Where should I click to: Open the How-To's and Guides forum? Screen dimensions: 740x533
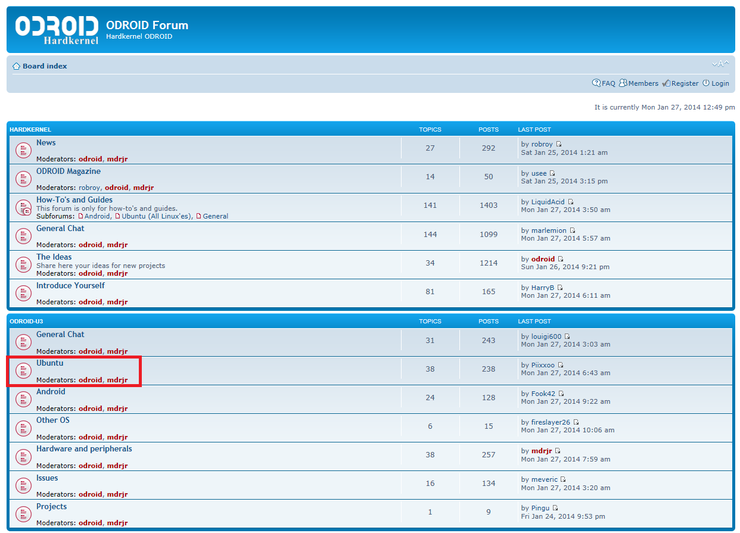click(75, 200)
